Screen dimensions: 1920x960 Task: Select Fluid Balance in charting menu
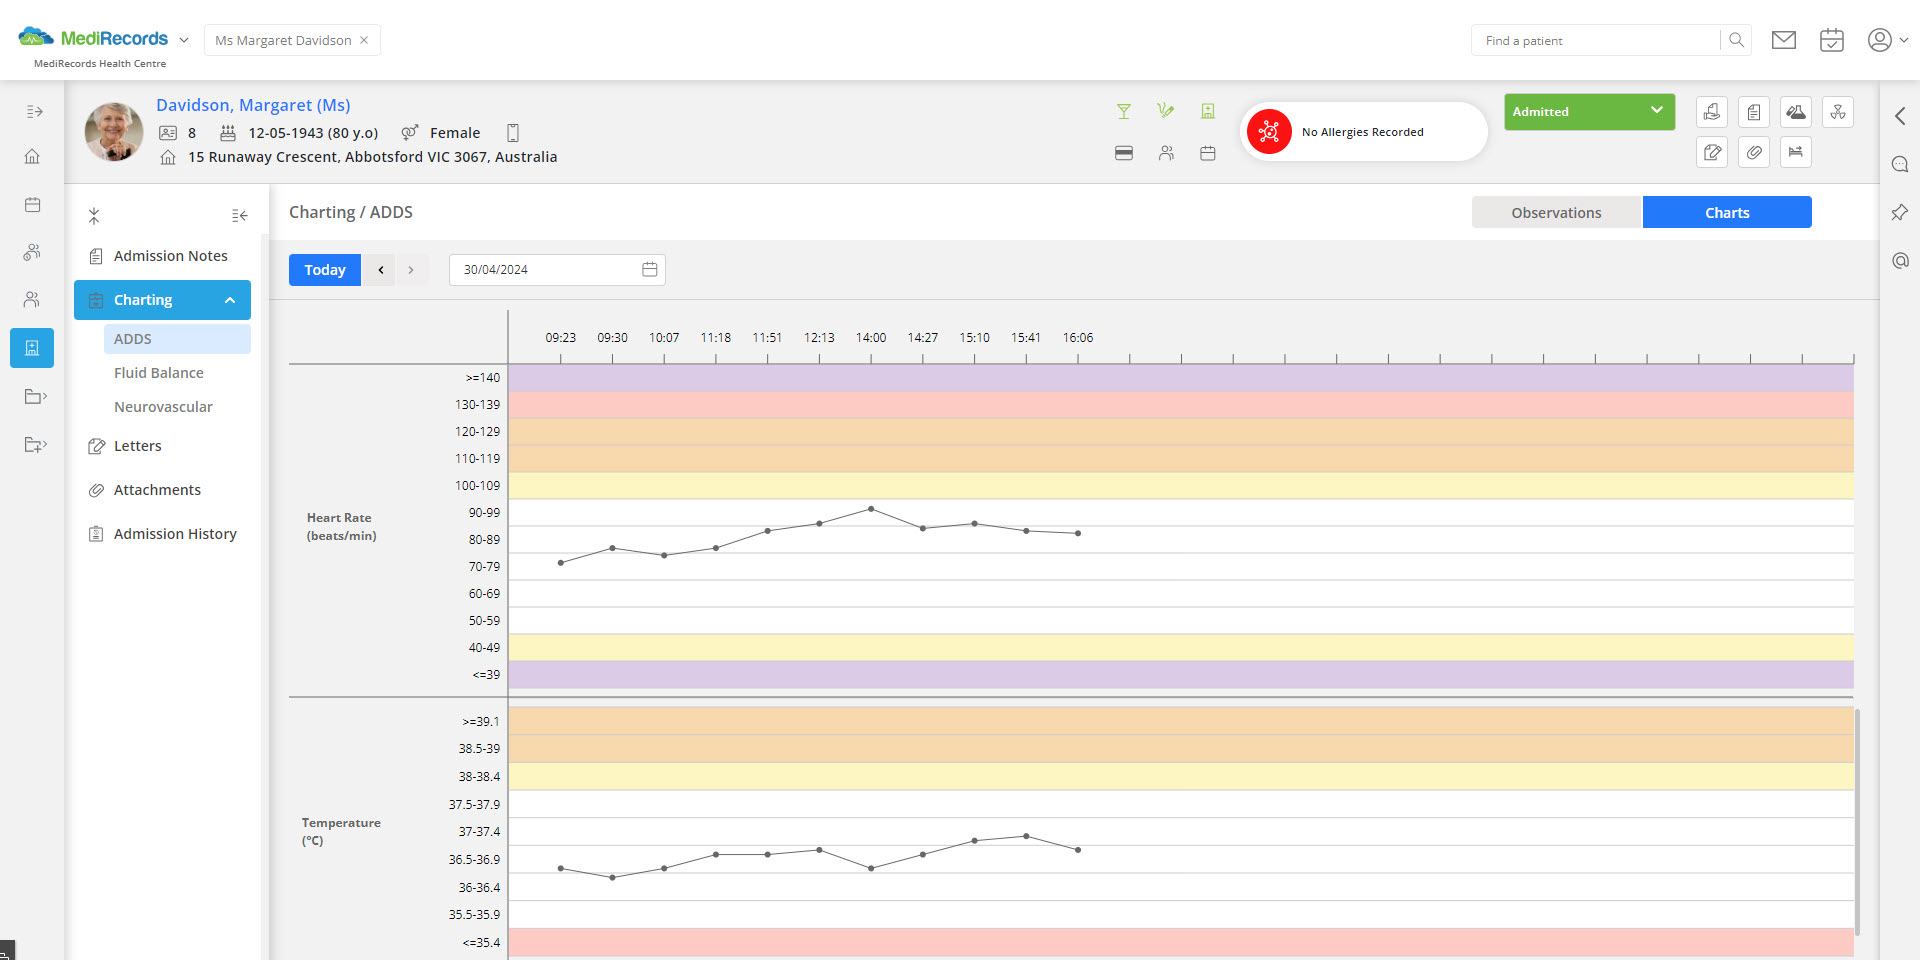pyautogui.click(x=159, y=373)
